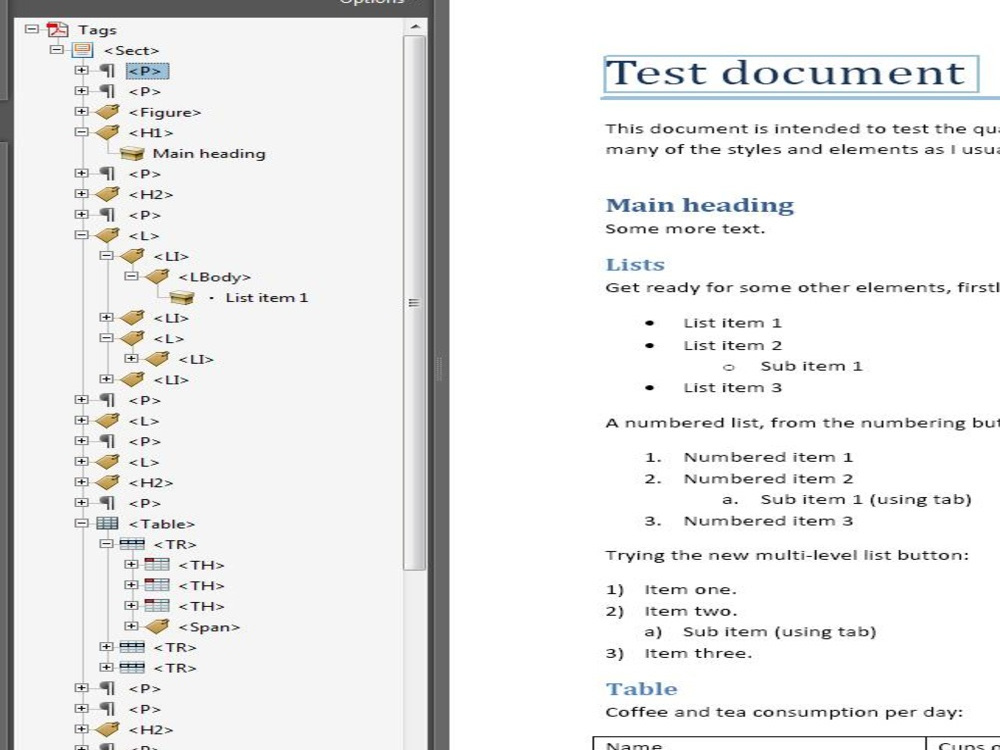Select the highlighted <P> tag

(x=147, y=71)
